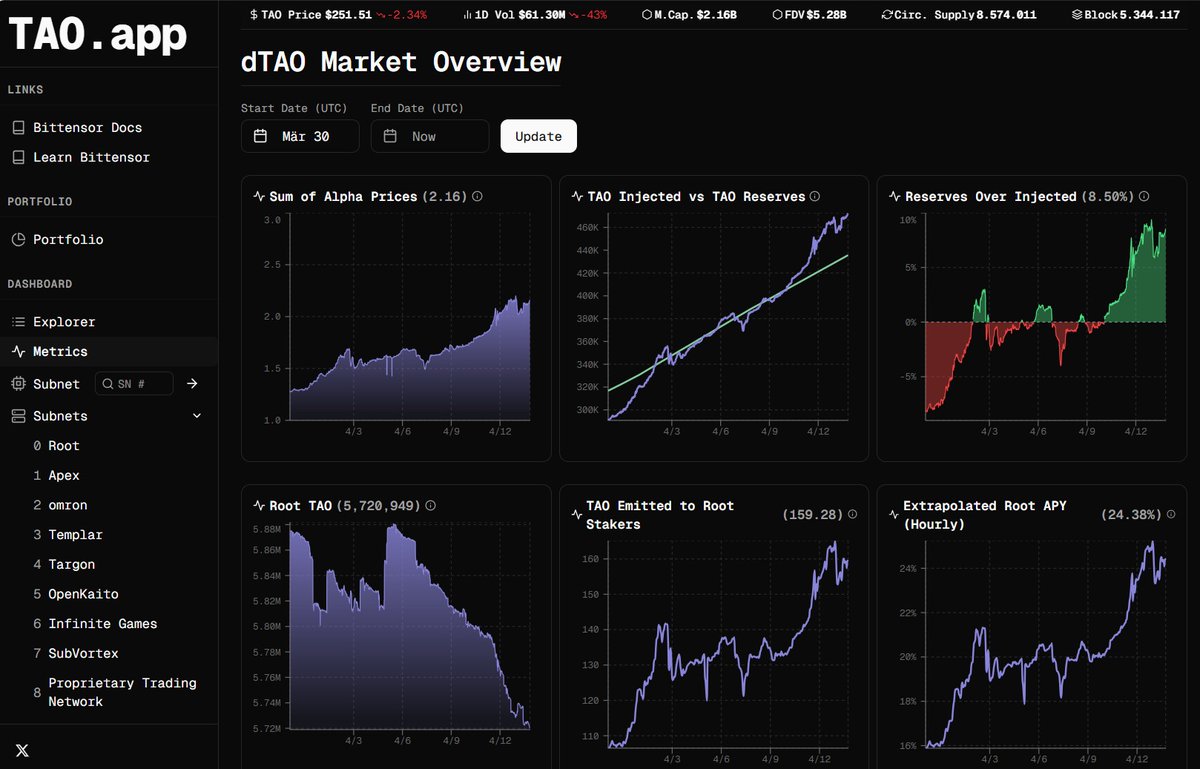Click the Learn Bittensor book icon
This screenshot has width=1200, height=769.
click(18, 158)
